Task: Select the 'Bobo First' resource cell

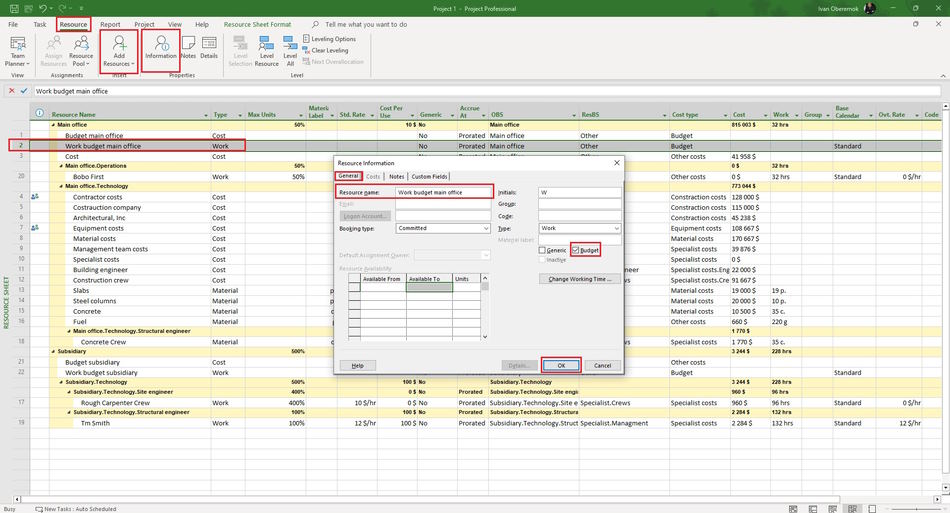Action: click(130, 176)
